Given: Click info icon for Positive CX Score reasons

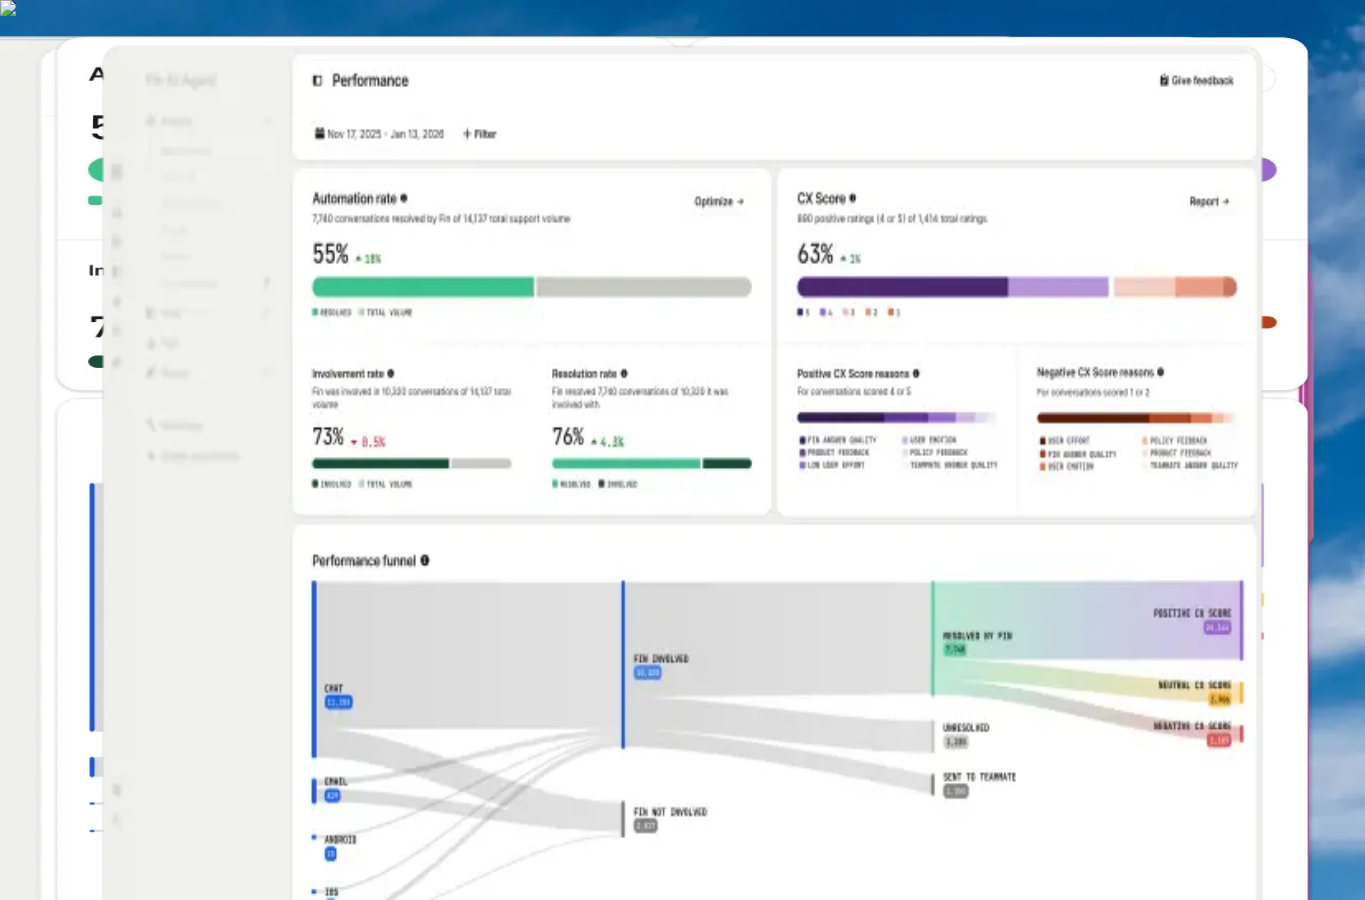Looking at the screenshot, I should [916, 373].
